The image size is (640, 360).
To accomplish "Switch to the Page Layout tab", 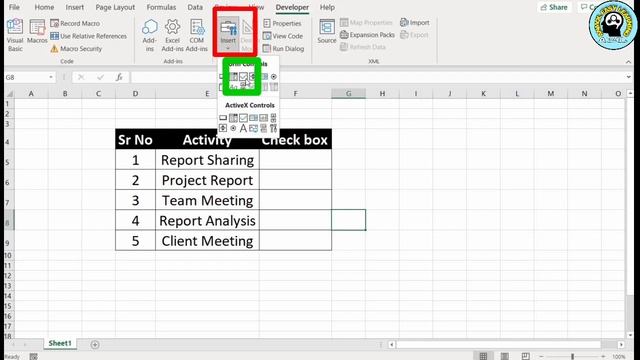I will tap(115, 7).
